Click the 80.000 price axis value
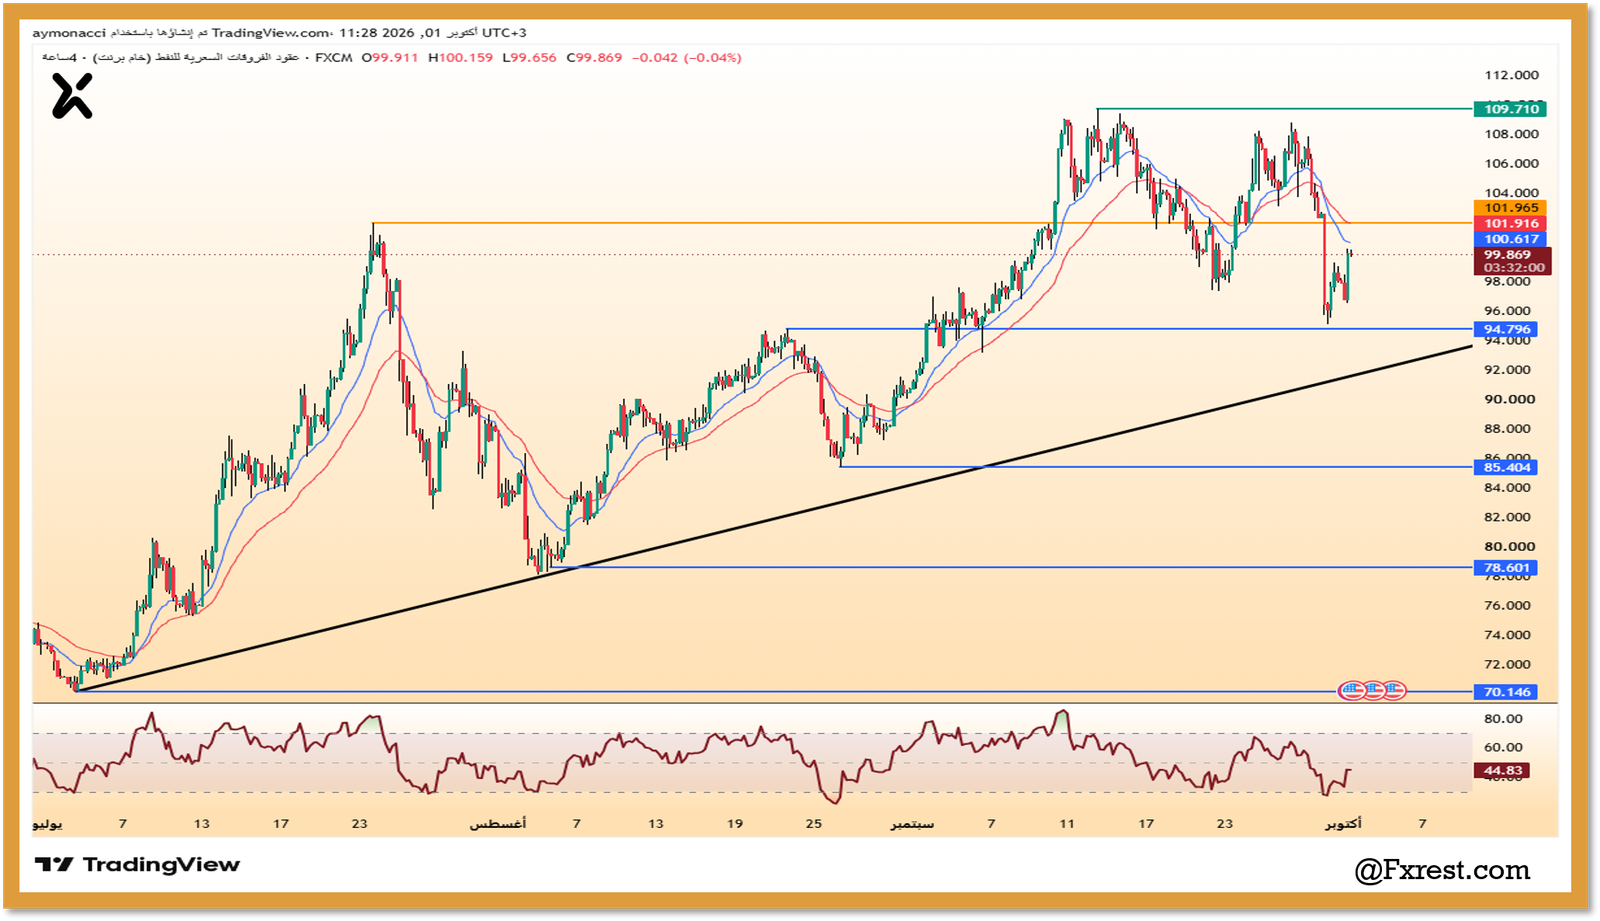1600x921 pixels. click(x=1509, y=546)
